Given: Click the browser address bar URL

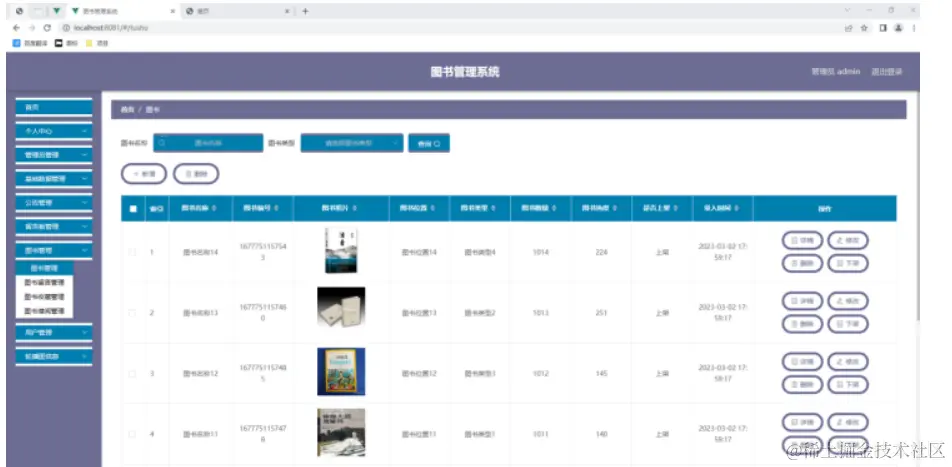Looking at the screenshot, I should click(x=110, y=28).
